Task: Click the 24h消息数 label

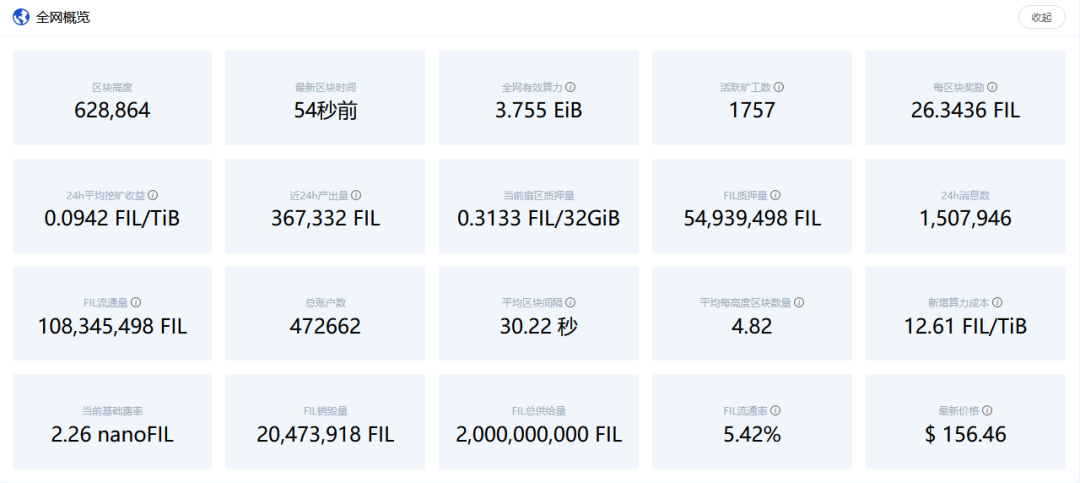Action: click(966, 196)
